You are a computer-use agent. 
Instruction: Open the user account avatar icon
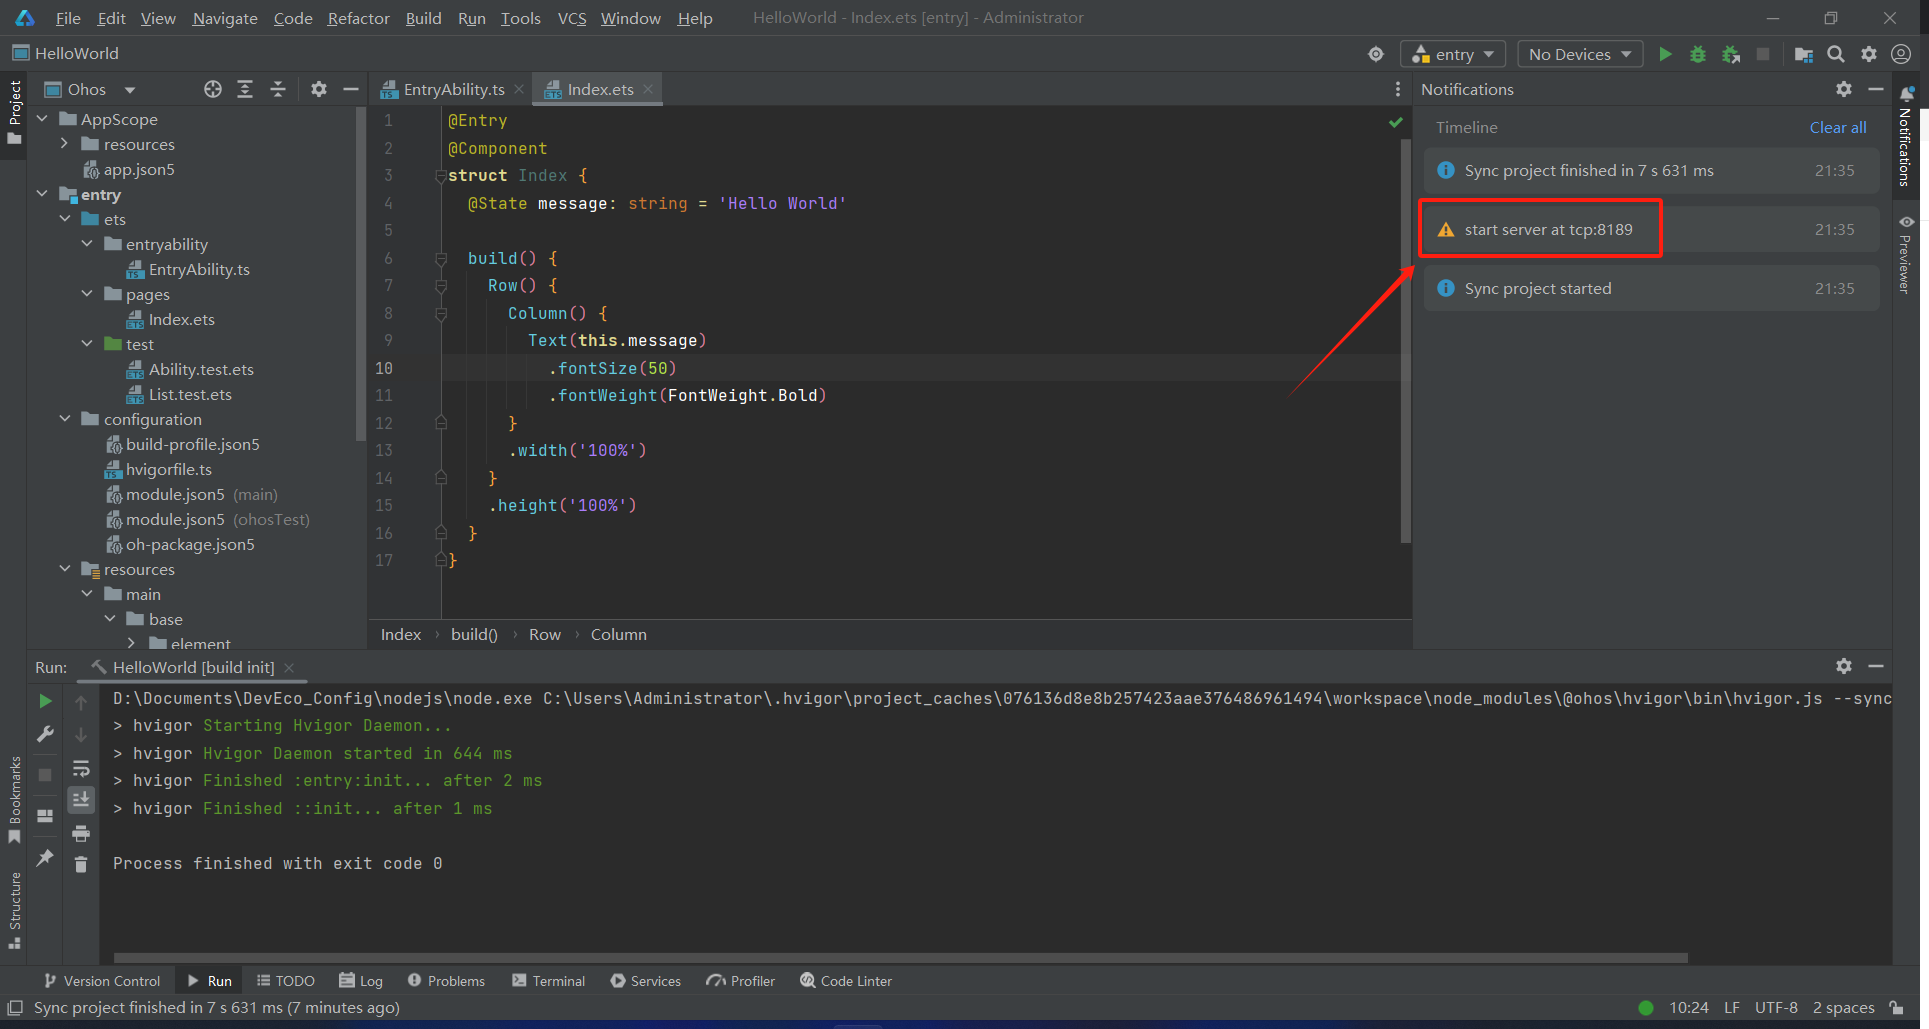[x=1902, y=54]
